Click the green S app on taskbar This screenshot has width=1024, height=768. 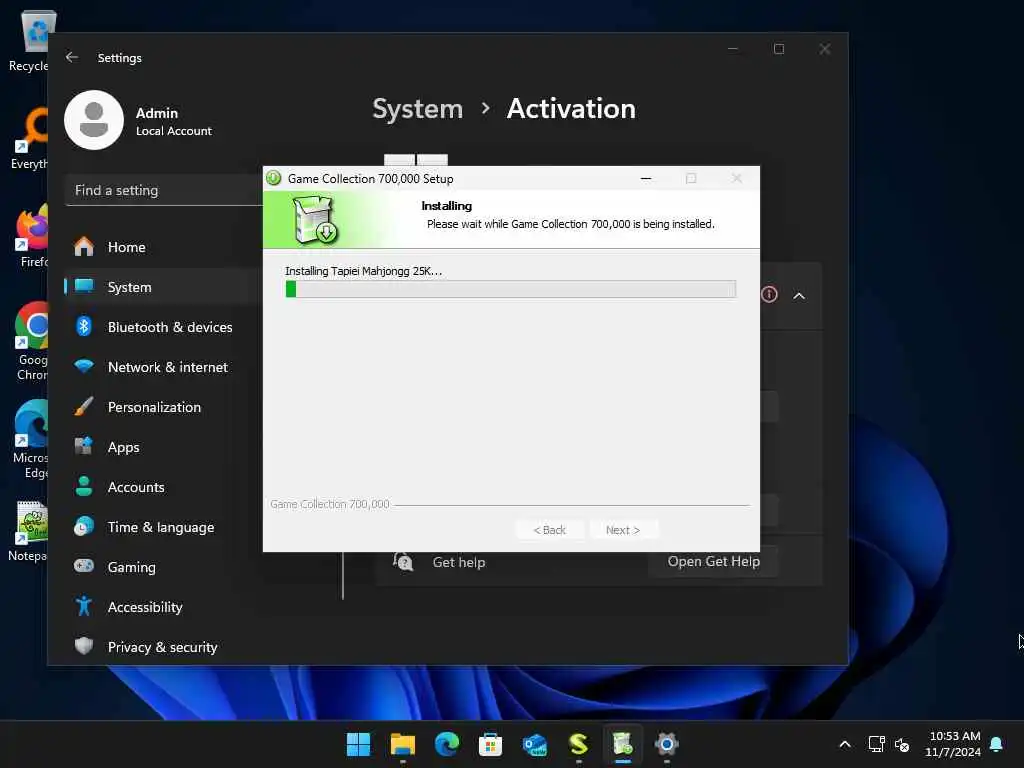[579, 744]
